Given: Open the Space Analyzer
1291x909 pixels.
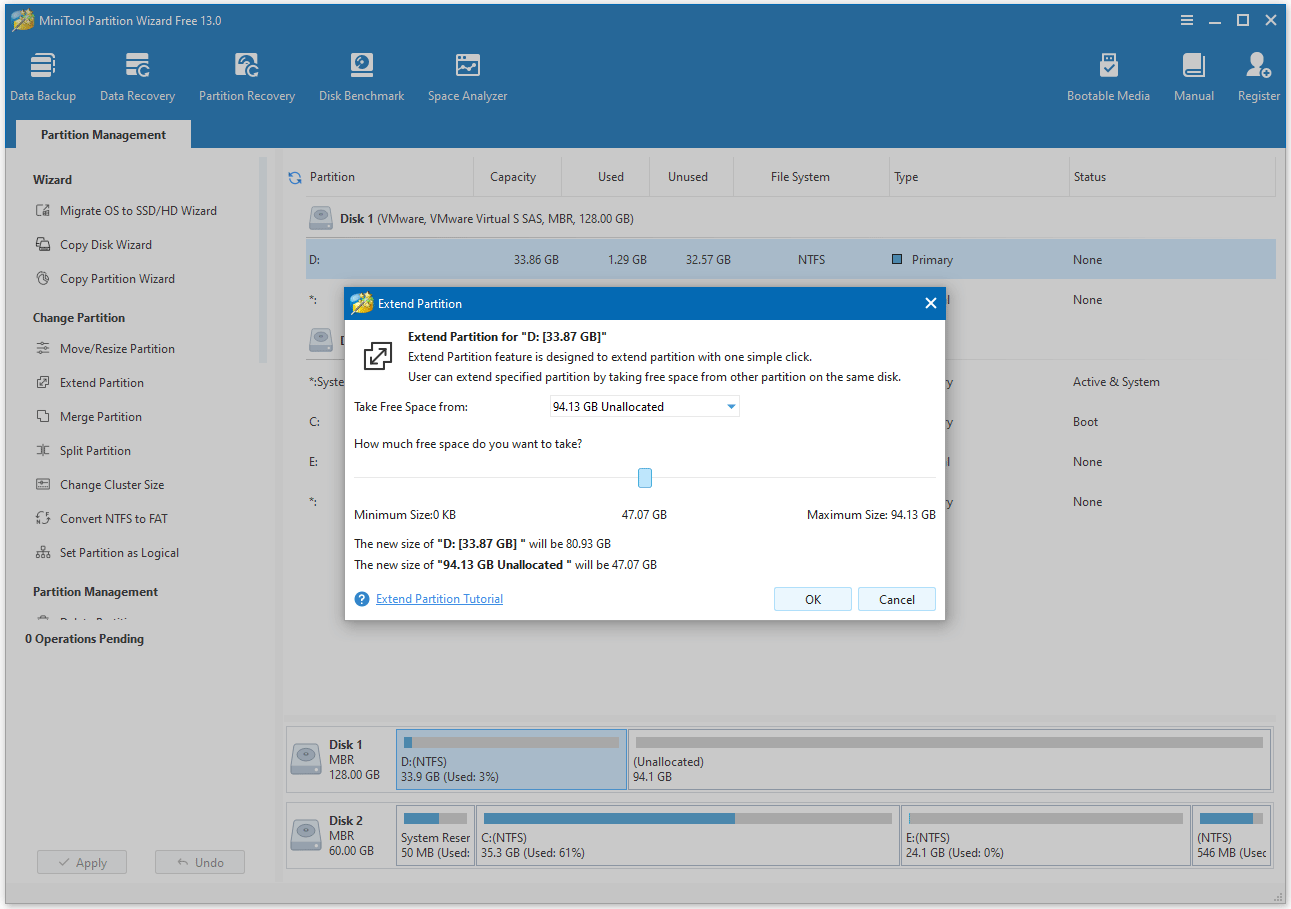Looking at the screenshot, I should click(466, 75).
